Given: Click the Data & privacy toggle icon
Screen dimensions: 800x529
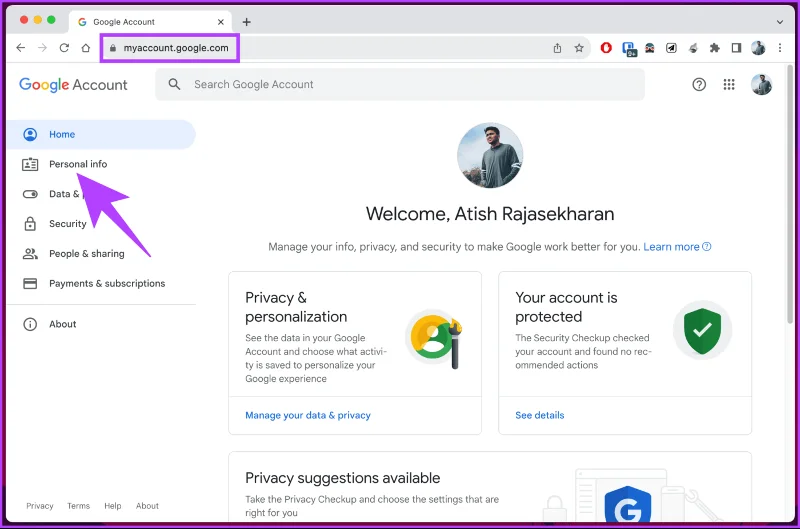Looking at the screenshot, I should point(30,194).
